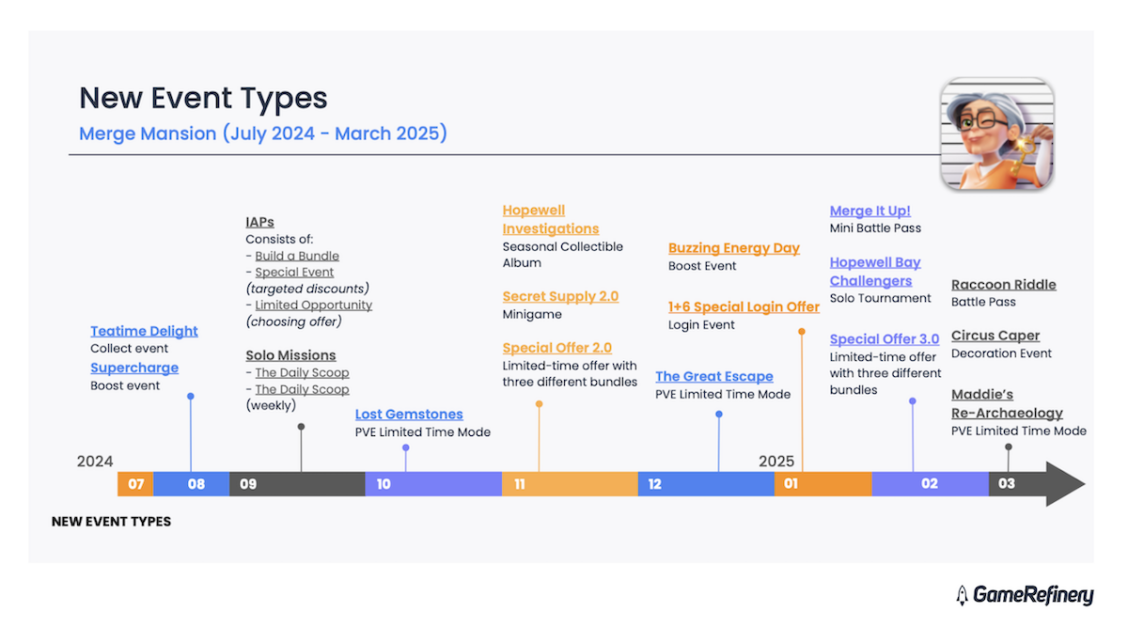Click the Secret Supply 2.0 link
This screenshot has width=1128, height=627.
click(x=560, y=296)
